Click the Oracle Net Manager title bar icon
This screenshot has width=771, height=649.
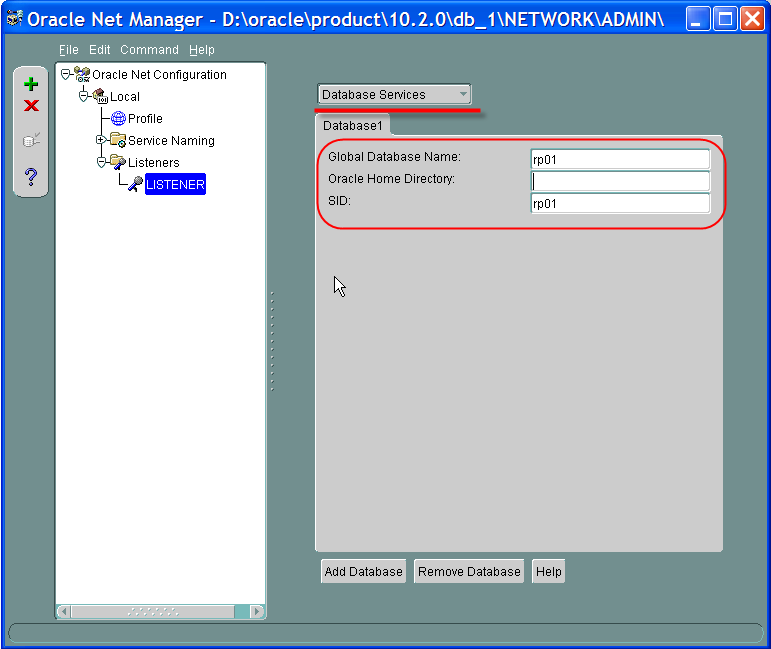(x=14, y=19)
